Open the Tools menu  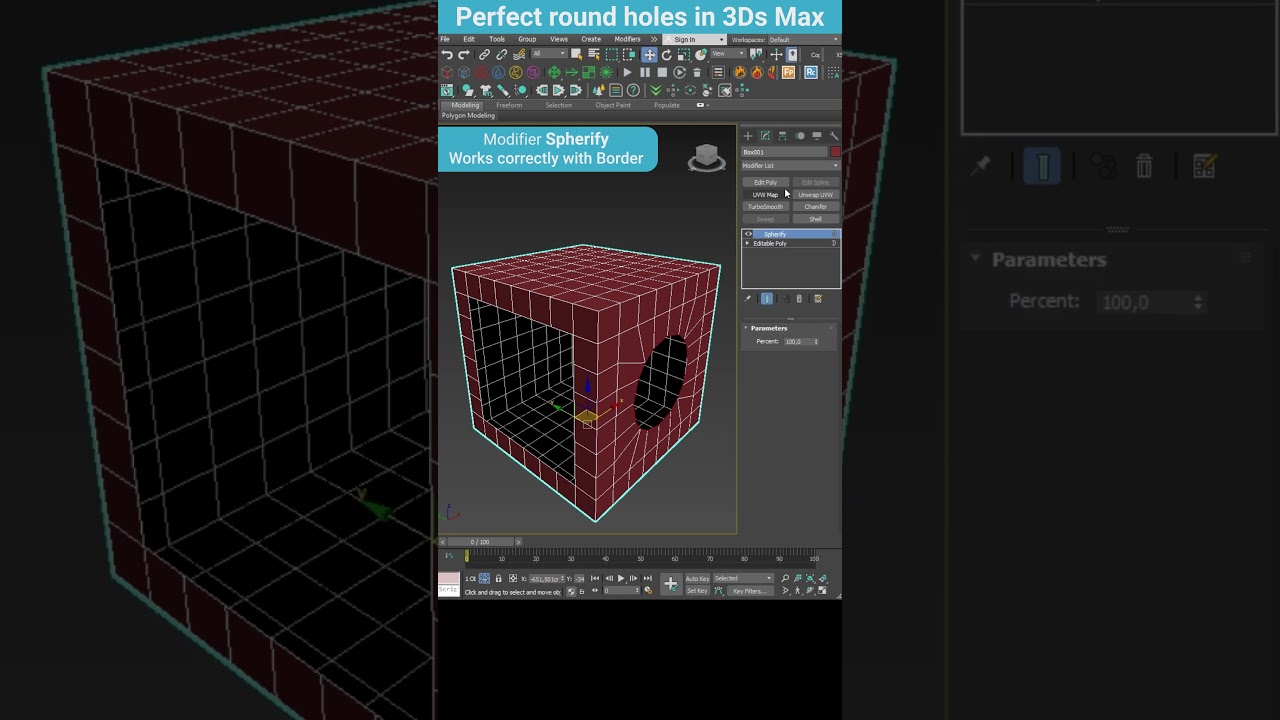(497, 40)
